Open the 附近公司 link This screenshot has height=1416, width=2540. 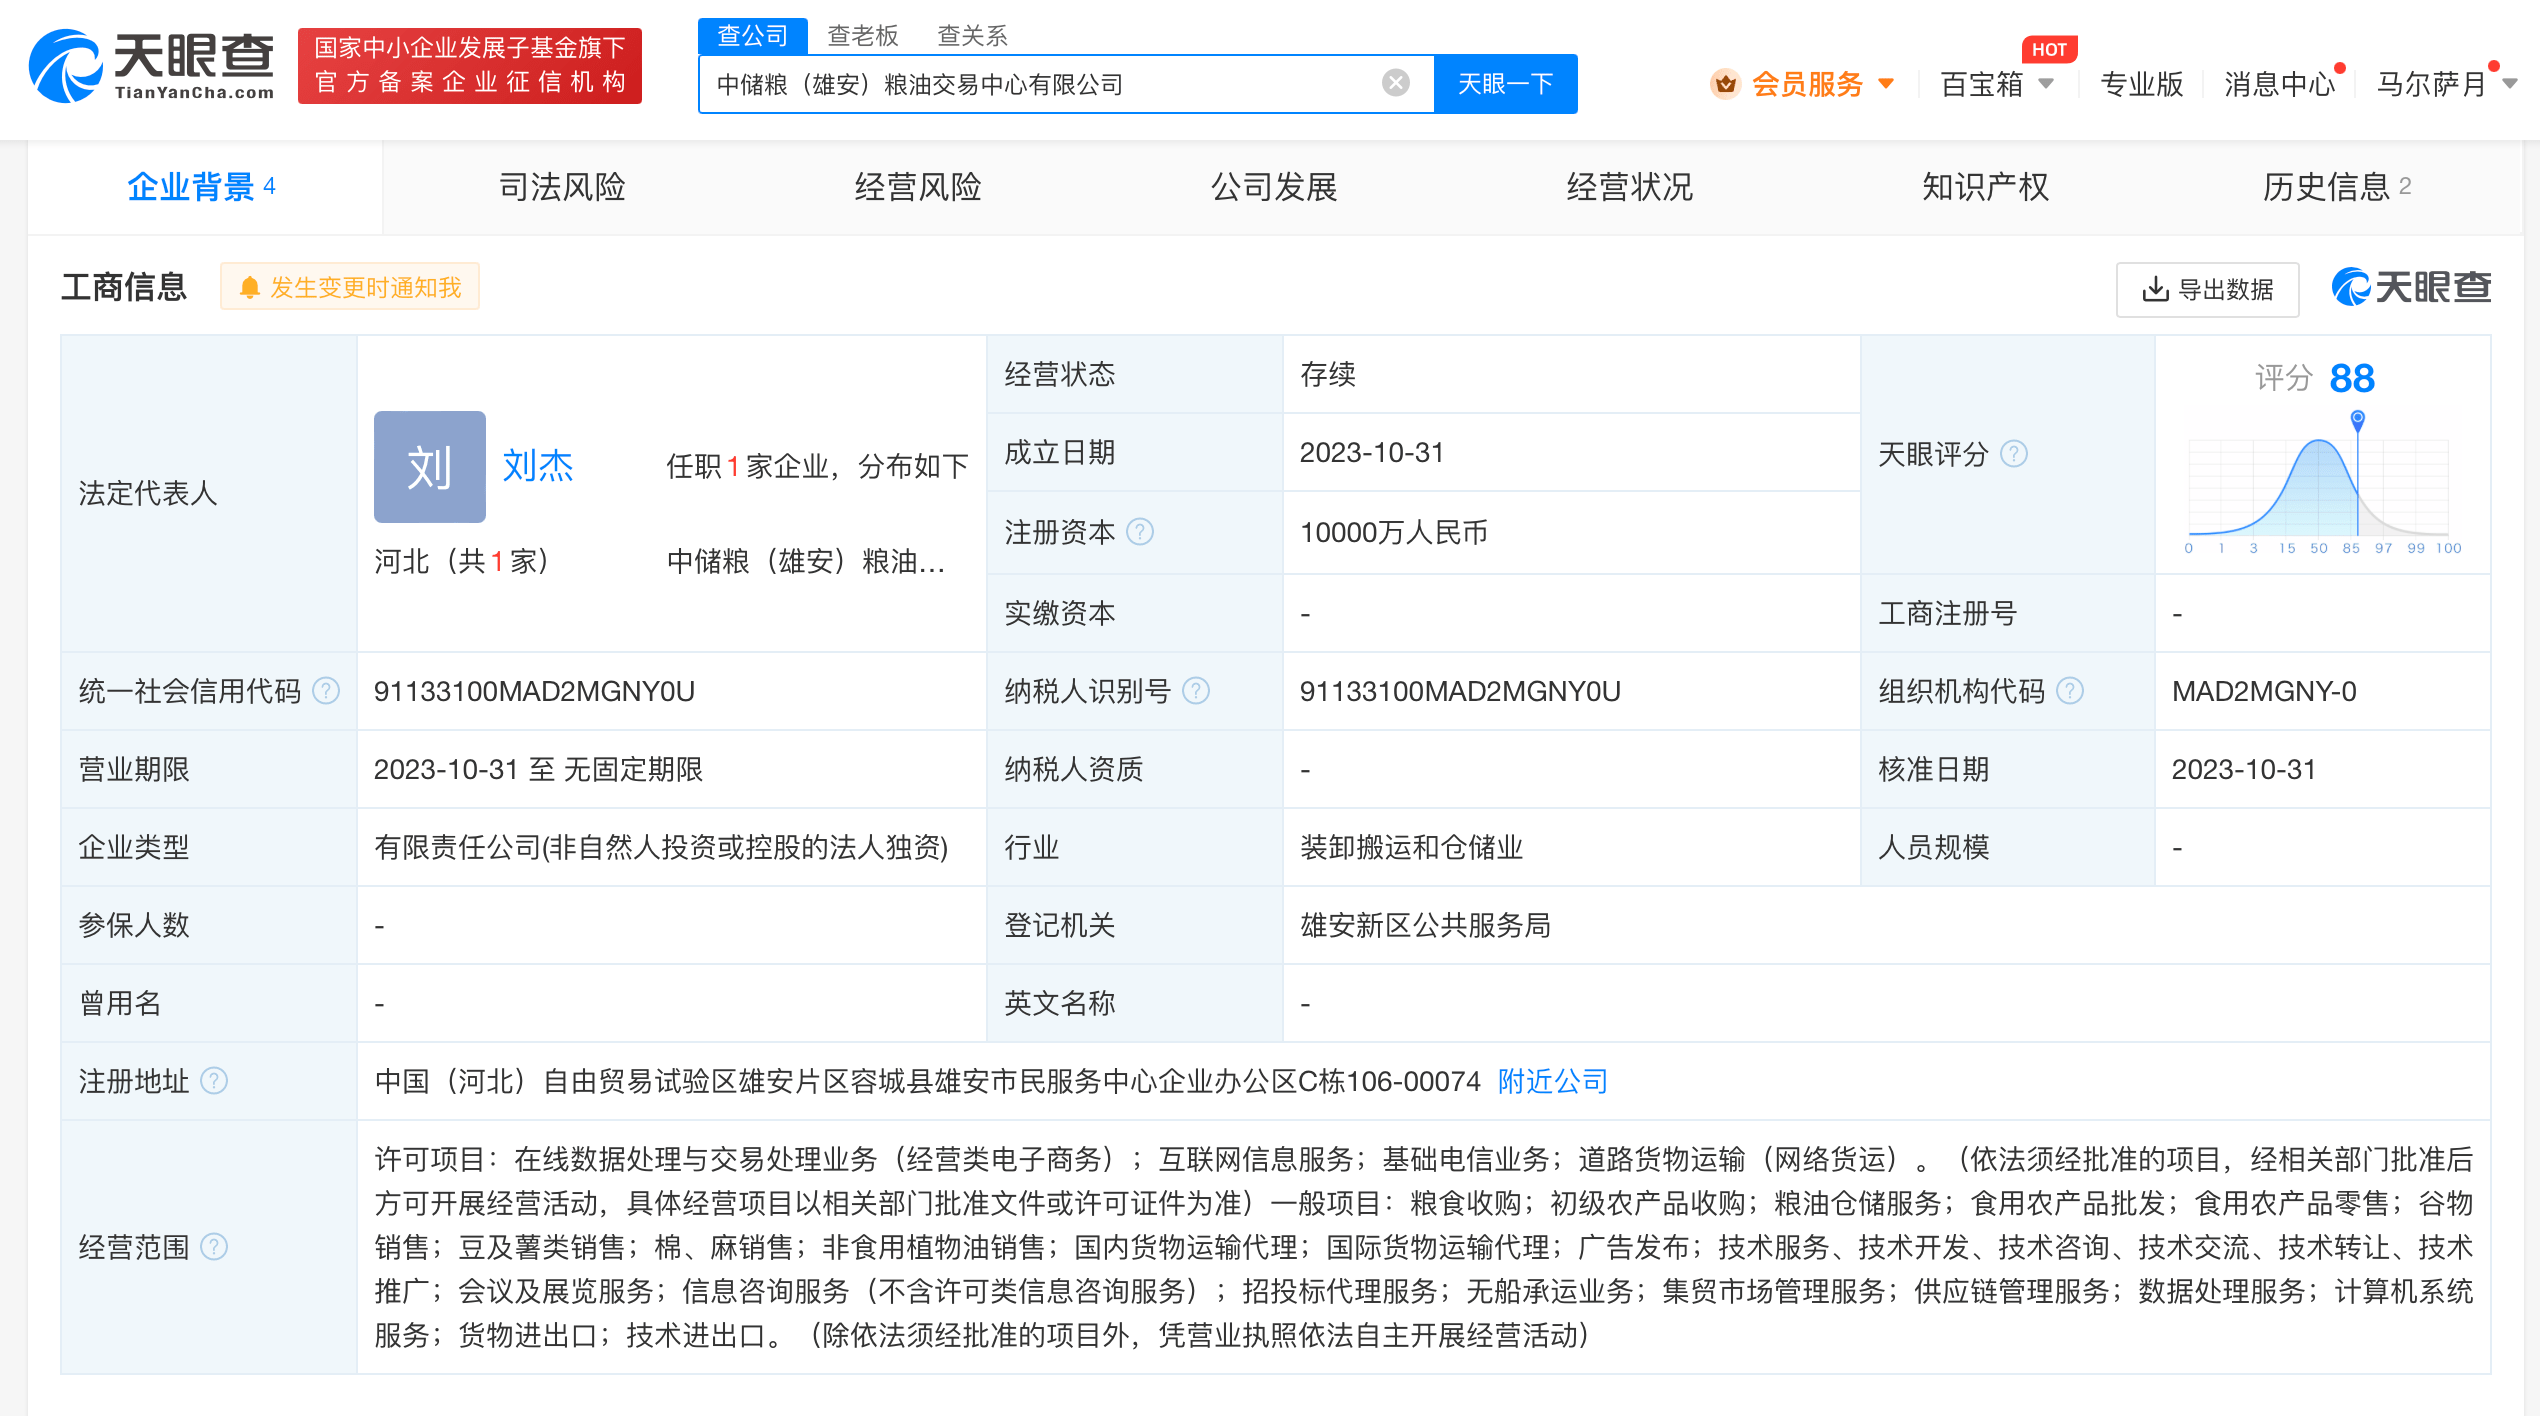click(1551, 1081)
